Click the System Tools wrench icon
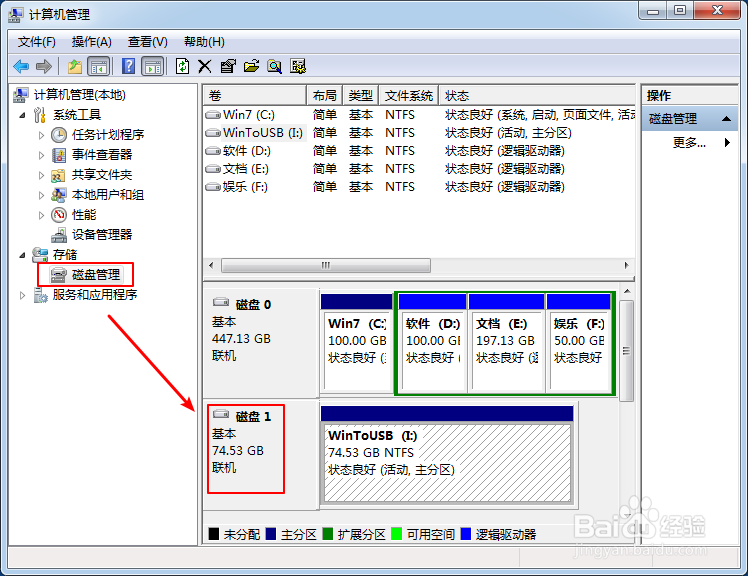 (x=40, y=115)
